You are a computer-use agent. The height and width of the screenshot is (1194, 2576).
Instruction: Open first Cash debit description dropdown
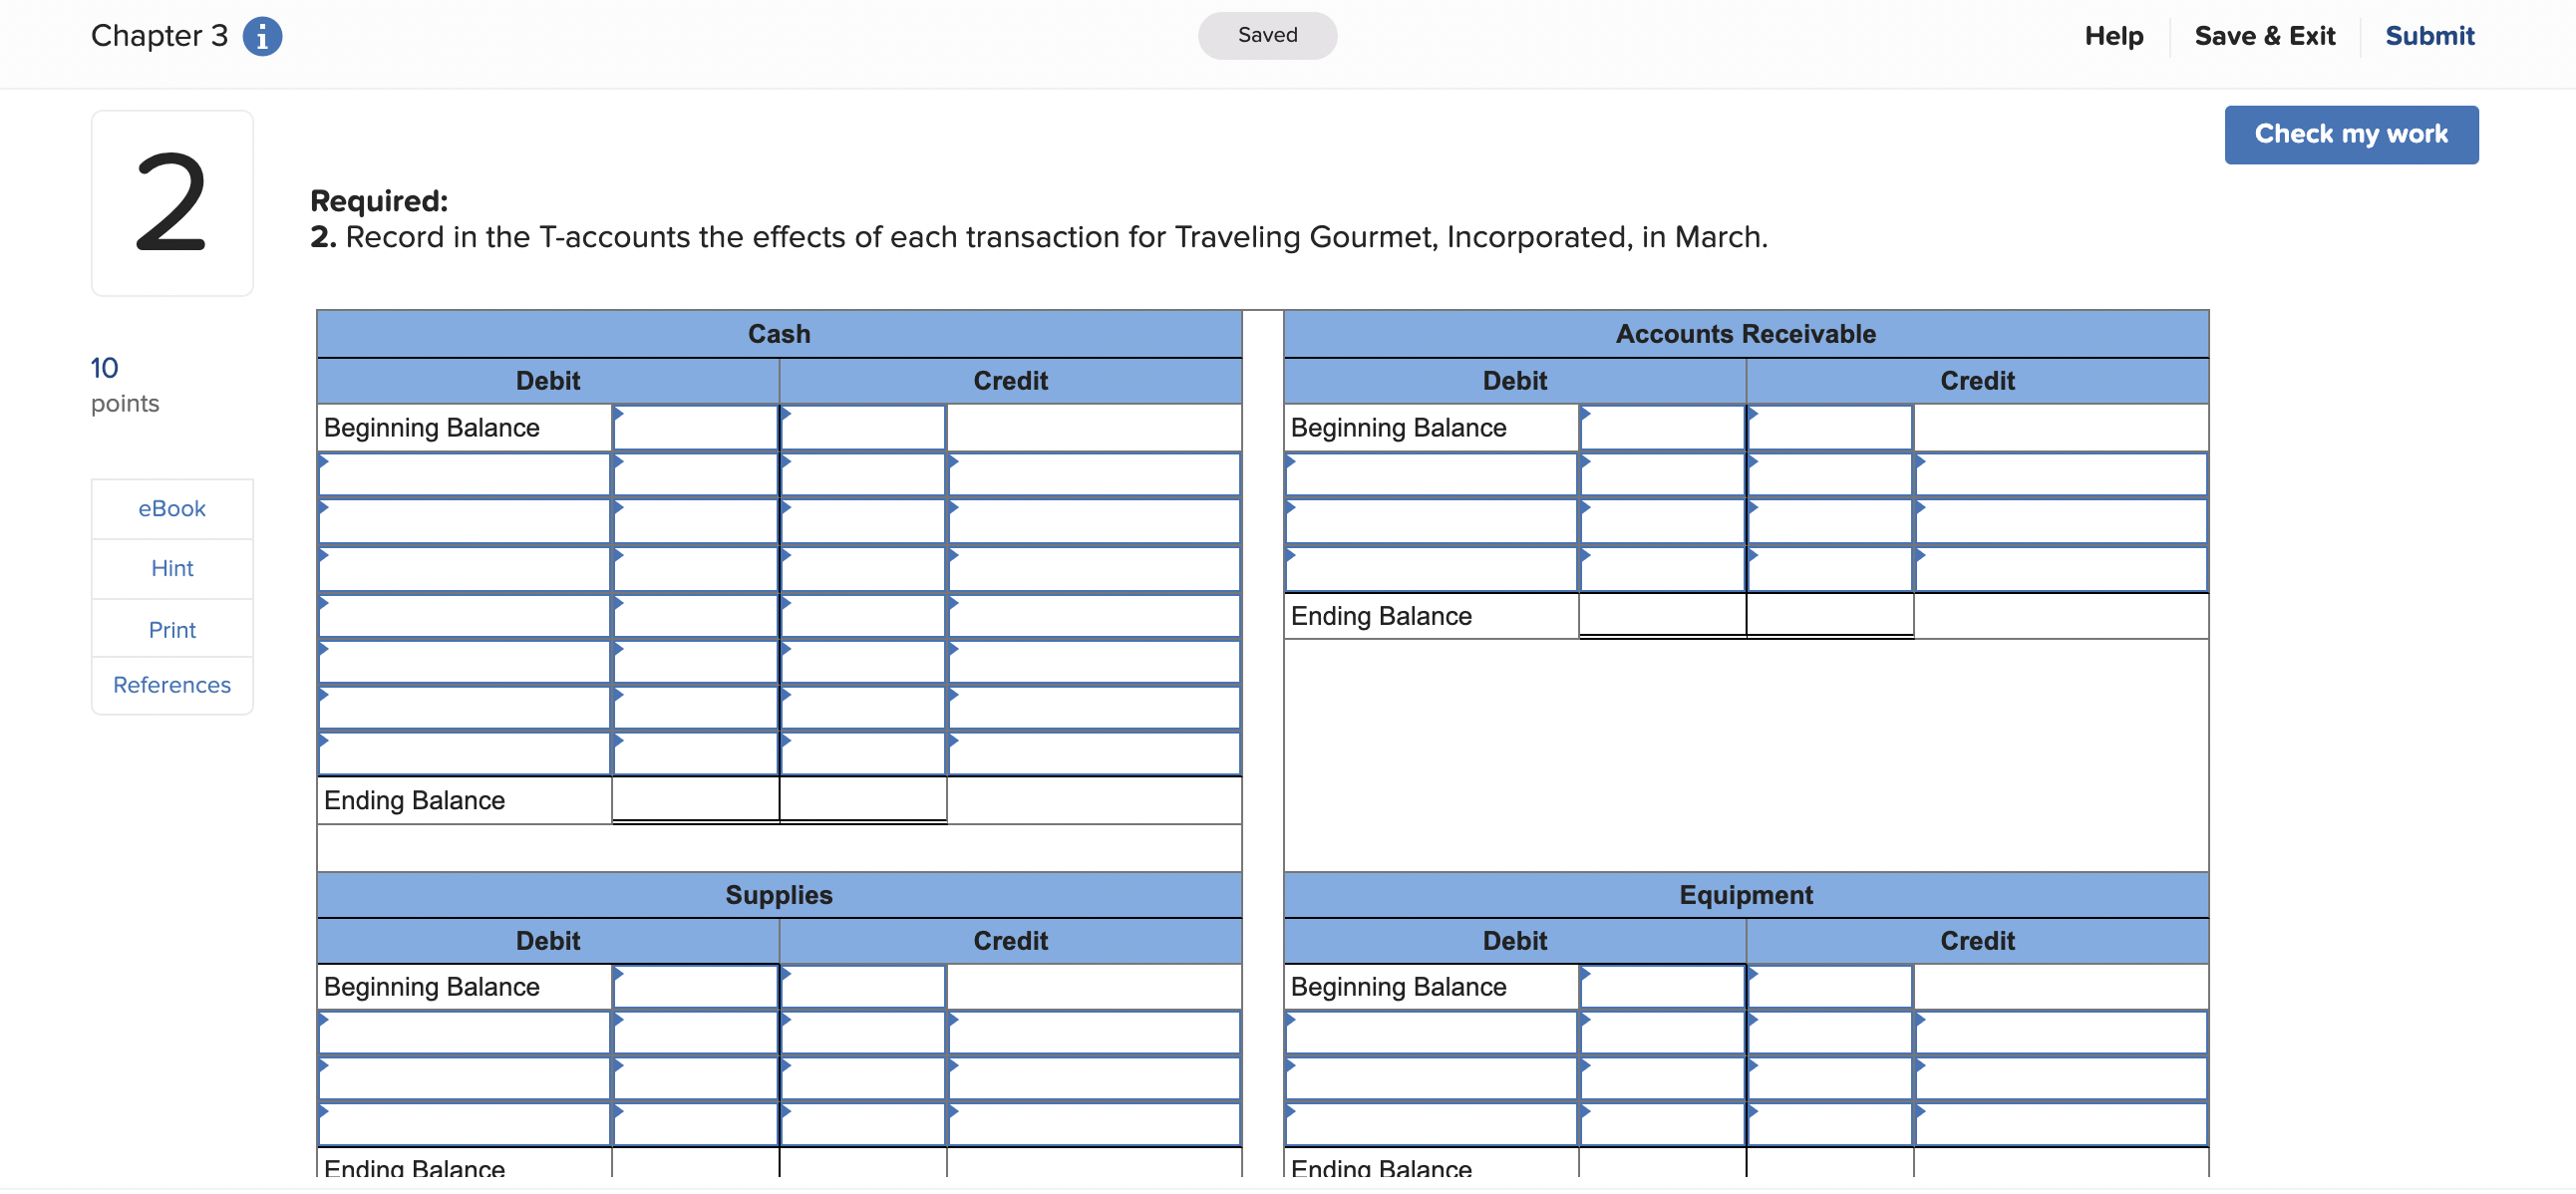coord(464,475)
